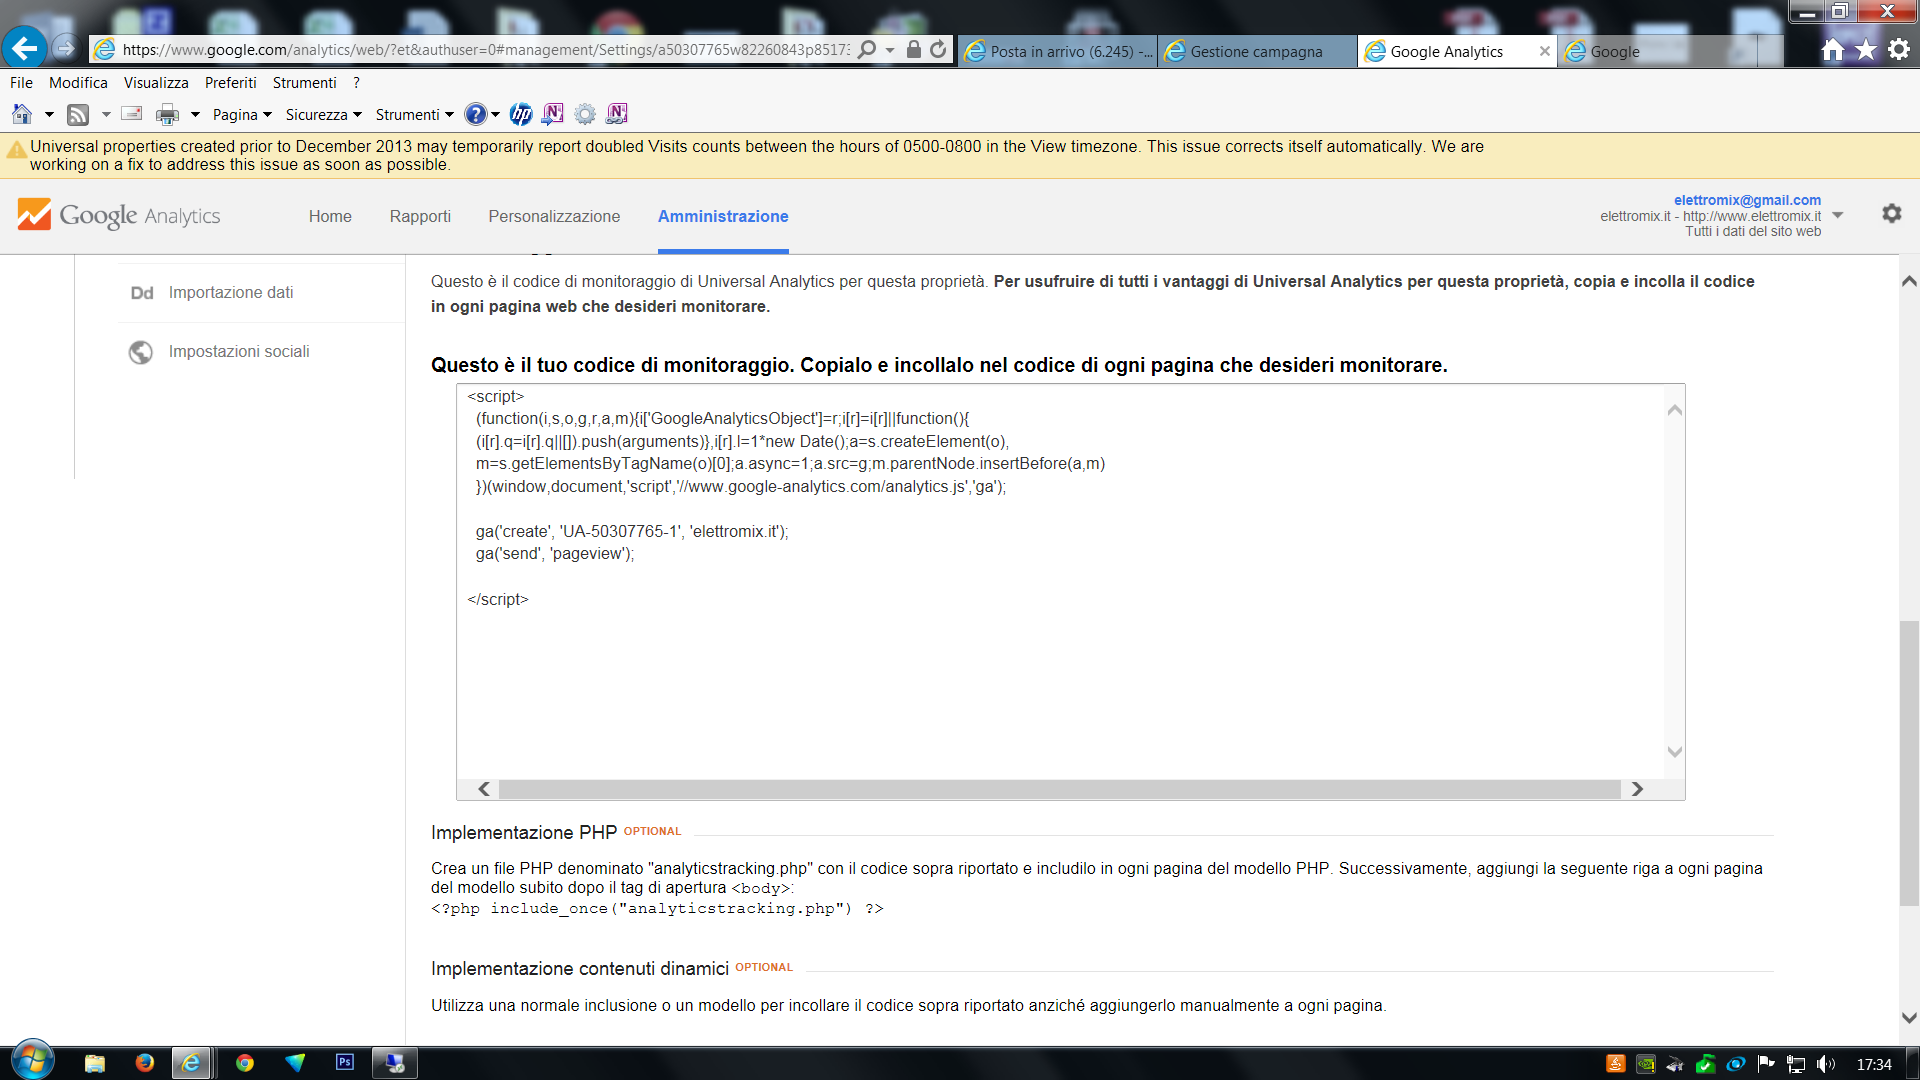Click the padlock security icon in address bar
This screenshot has height=1080, width=1920.
click(913, 49)
